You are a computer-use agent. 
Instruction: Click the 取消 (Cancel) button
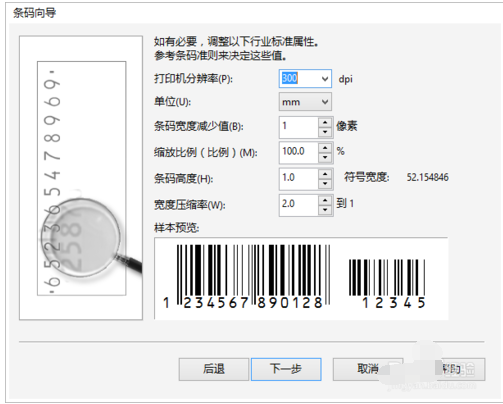[x=368, y=369]
